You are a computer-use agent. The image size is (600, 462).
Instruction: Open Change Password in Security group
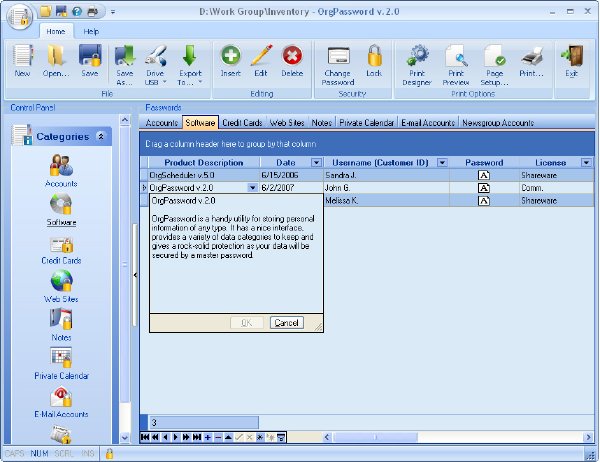[x=338, y=65]
